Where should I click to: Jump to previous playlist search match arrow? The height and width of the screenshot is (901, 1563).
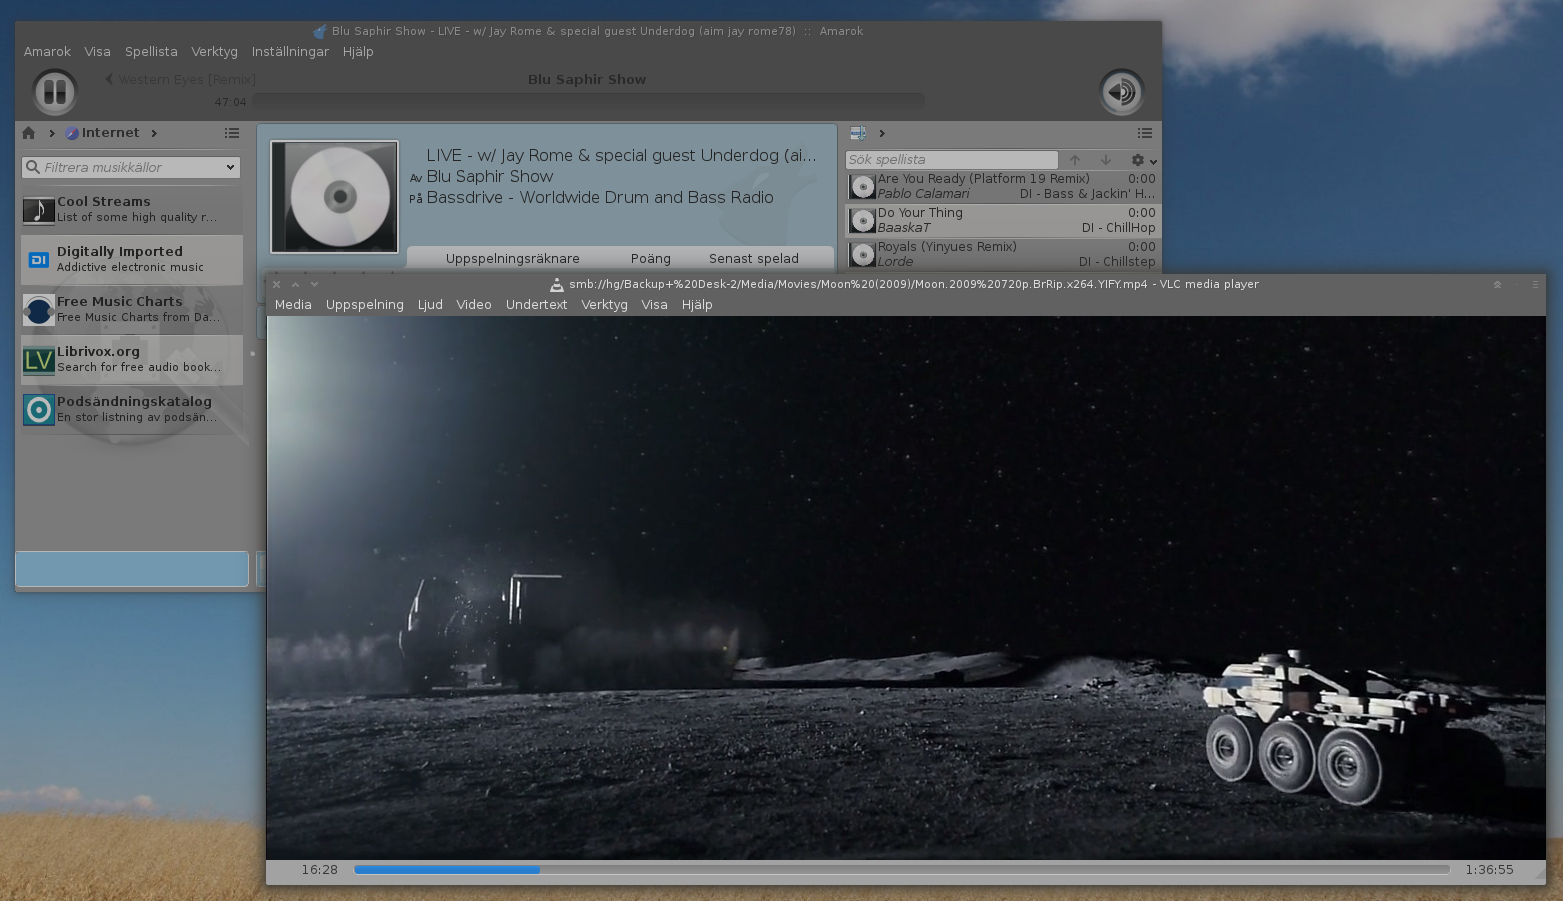(x=1075, y=160)
